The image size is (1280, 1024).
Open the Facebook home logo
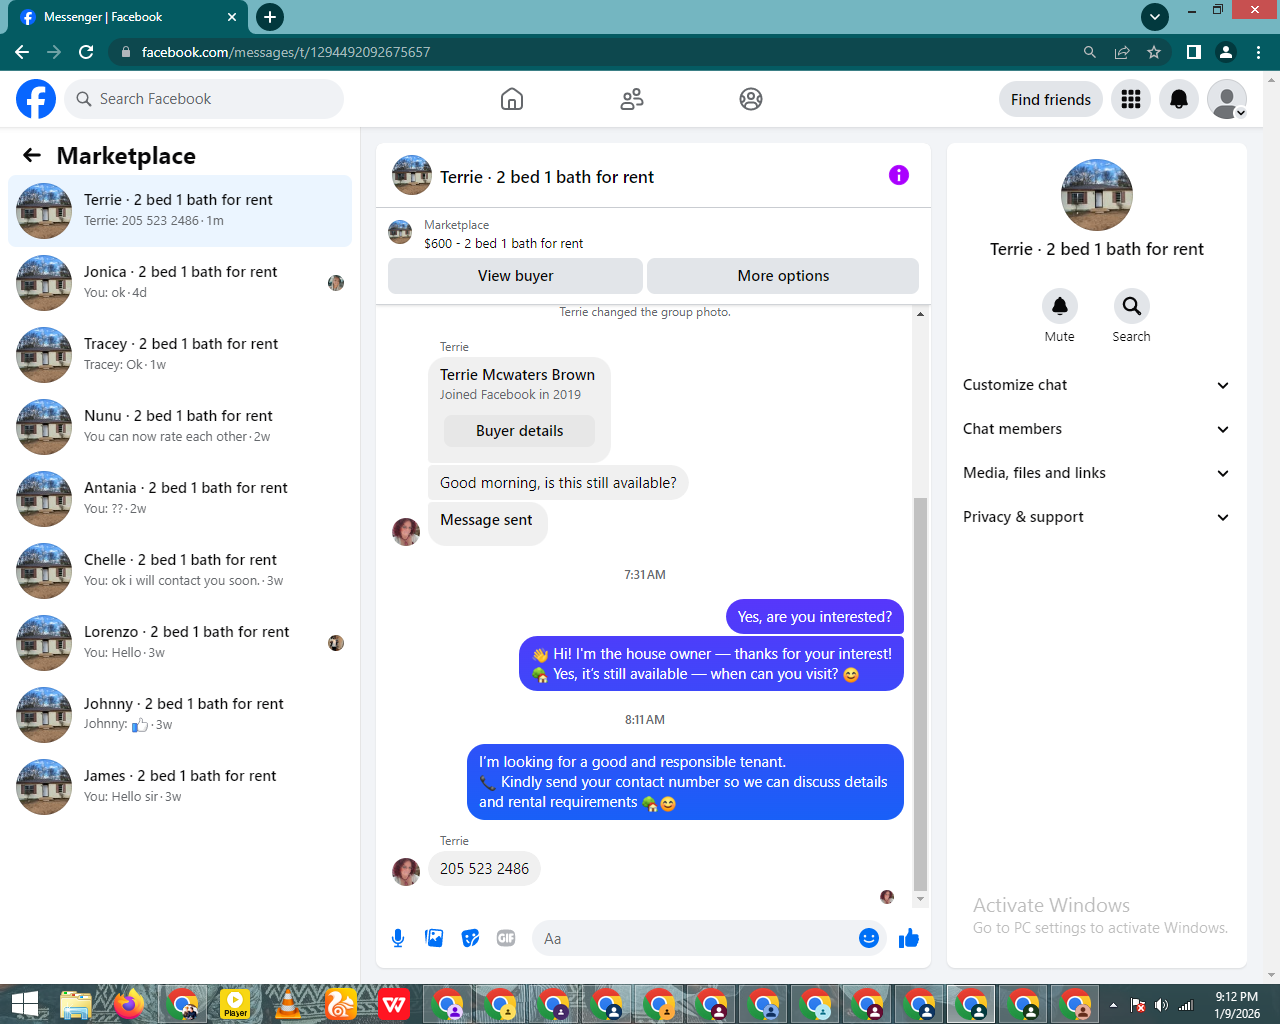coord(36,99)
